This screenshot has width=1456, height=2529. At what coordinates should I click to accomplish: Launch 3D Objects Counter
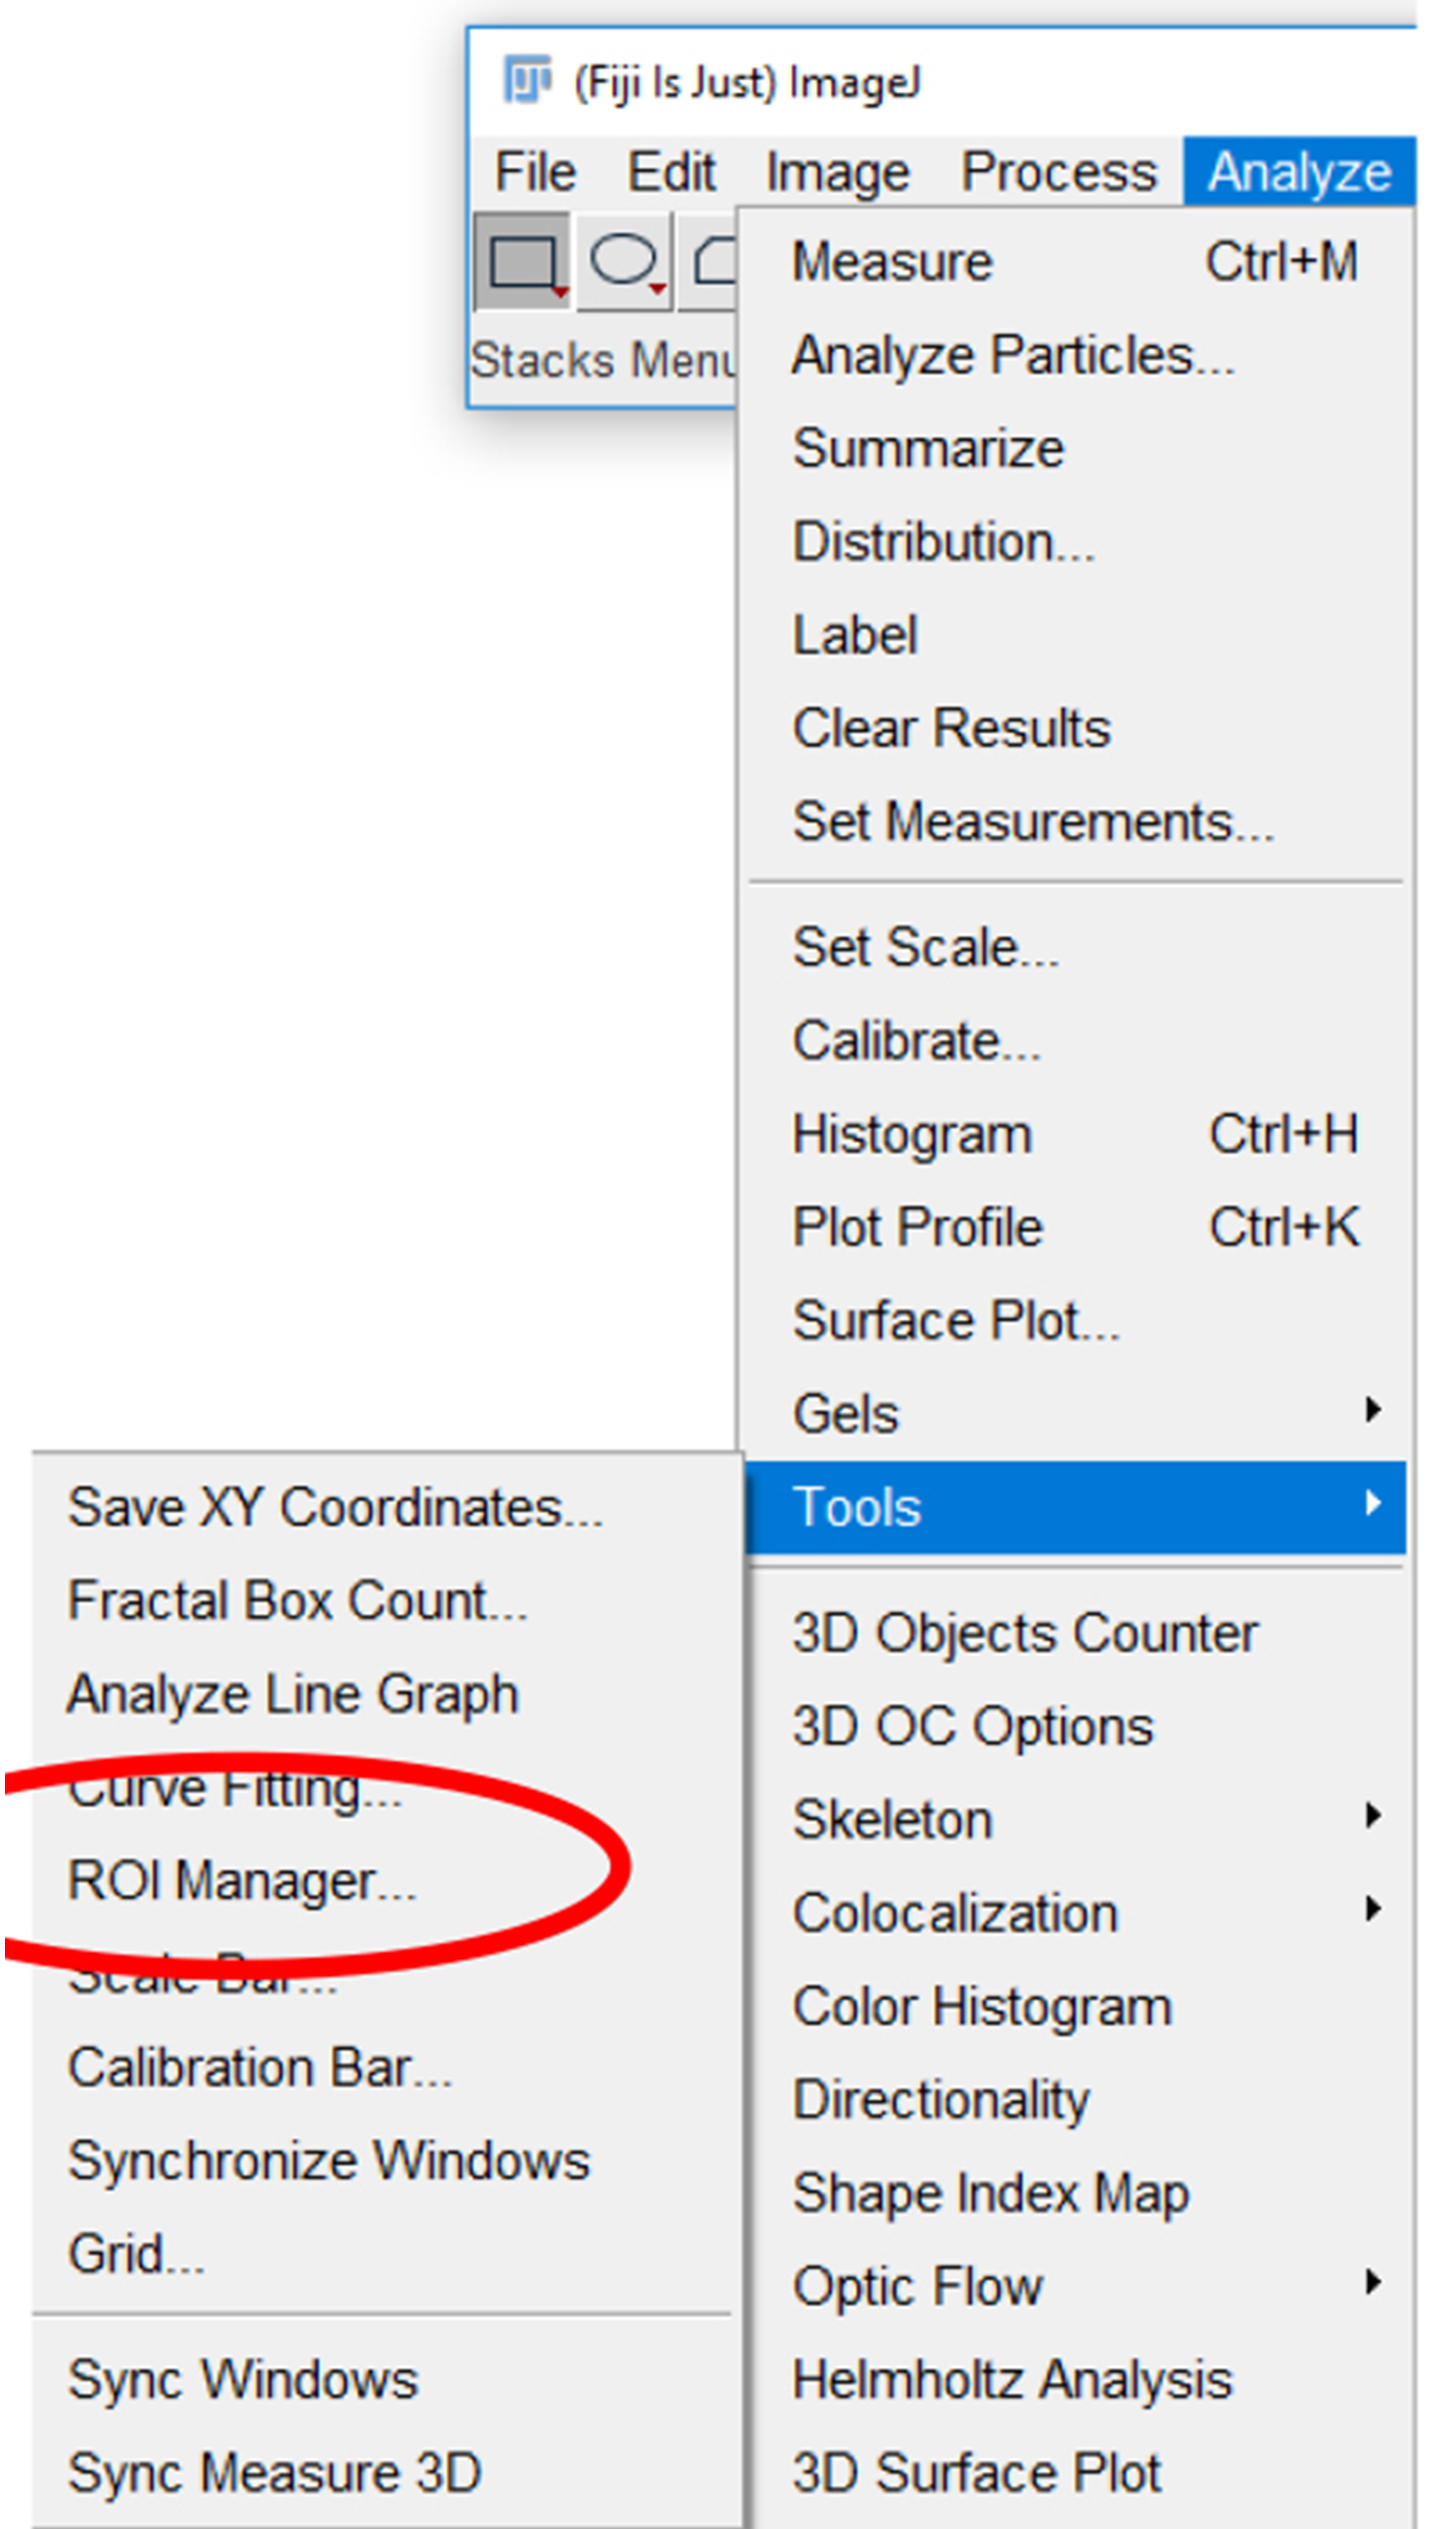click(1076, 1633)
